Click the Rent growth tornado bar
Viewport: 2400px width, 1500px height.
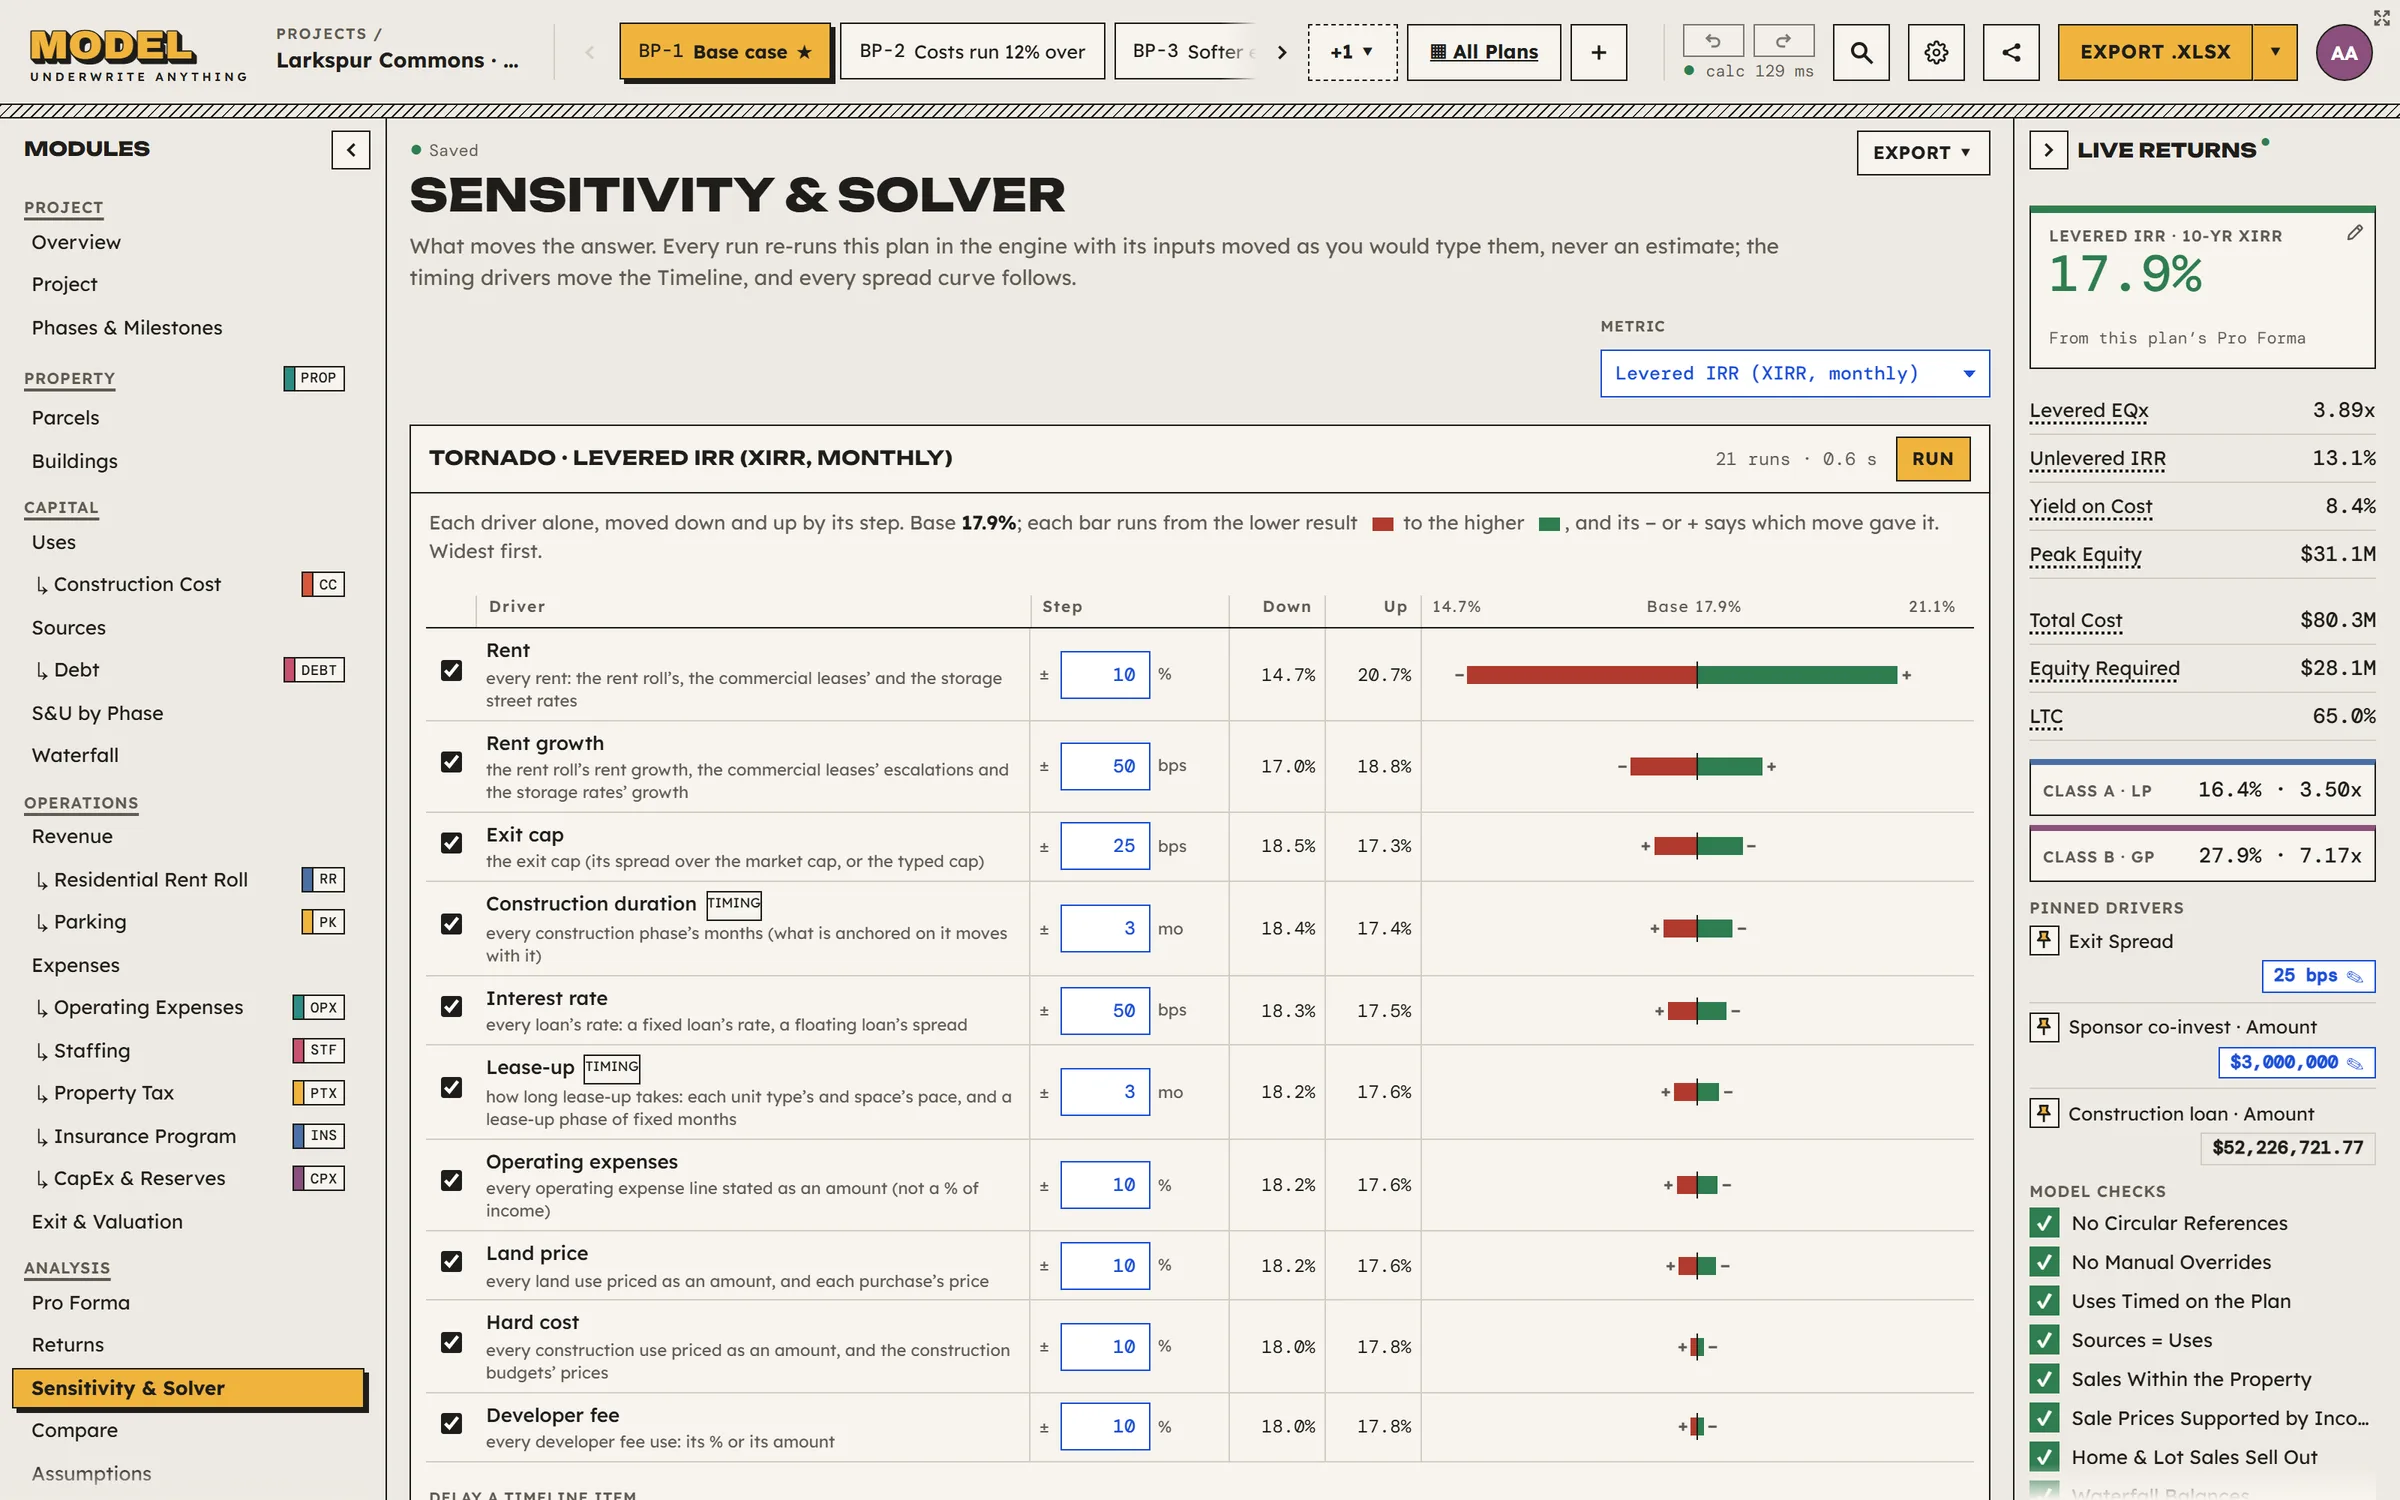[1696, 767]
